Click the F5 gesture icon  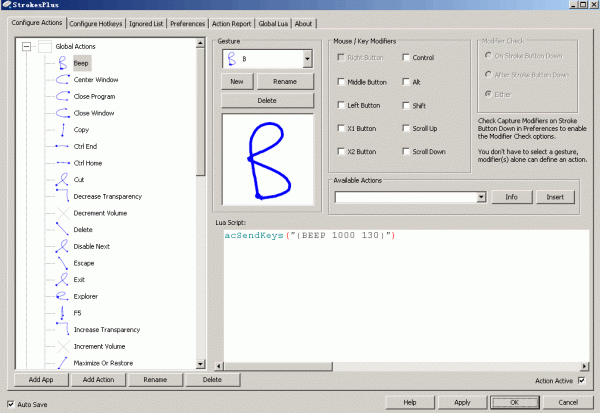62,313
